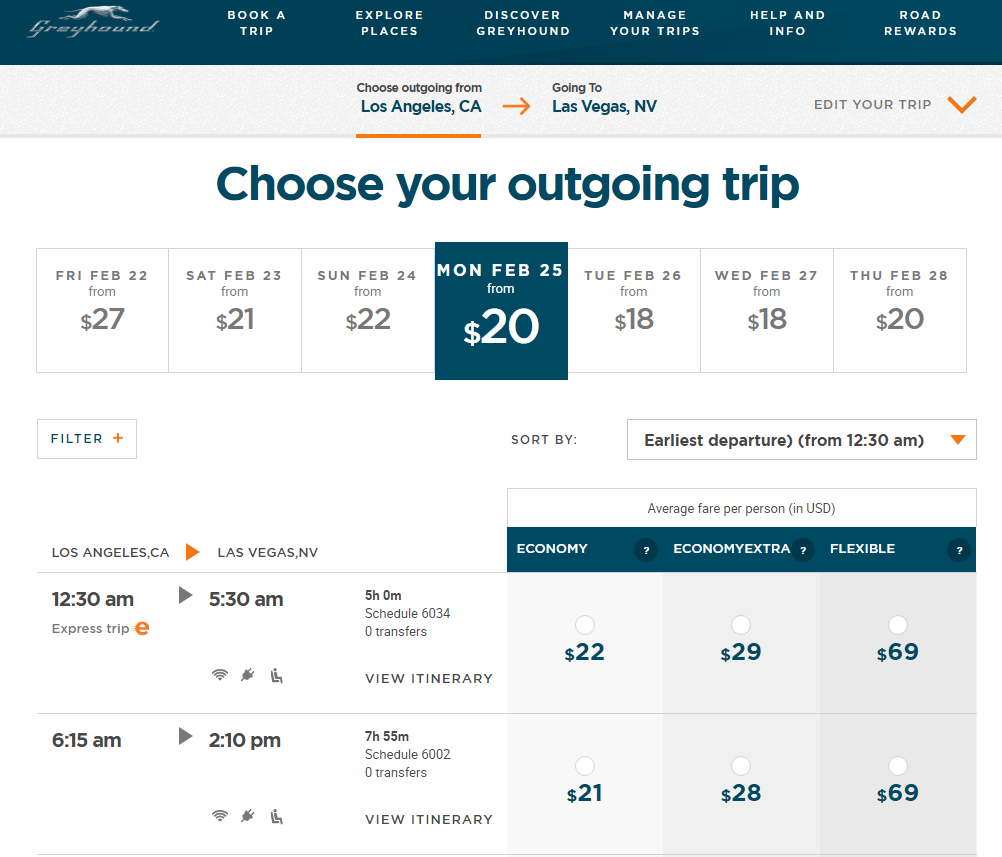Open the Road Rewards menu
The width and height of the screenshot is (1002, 857).
pos(920,23)
